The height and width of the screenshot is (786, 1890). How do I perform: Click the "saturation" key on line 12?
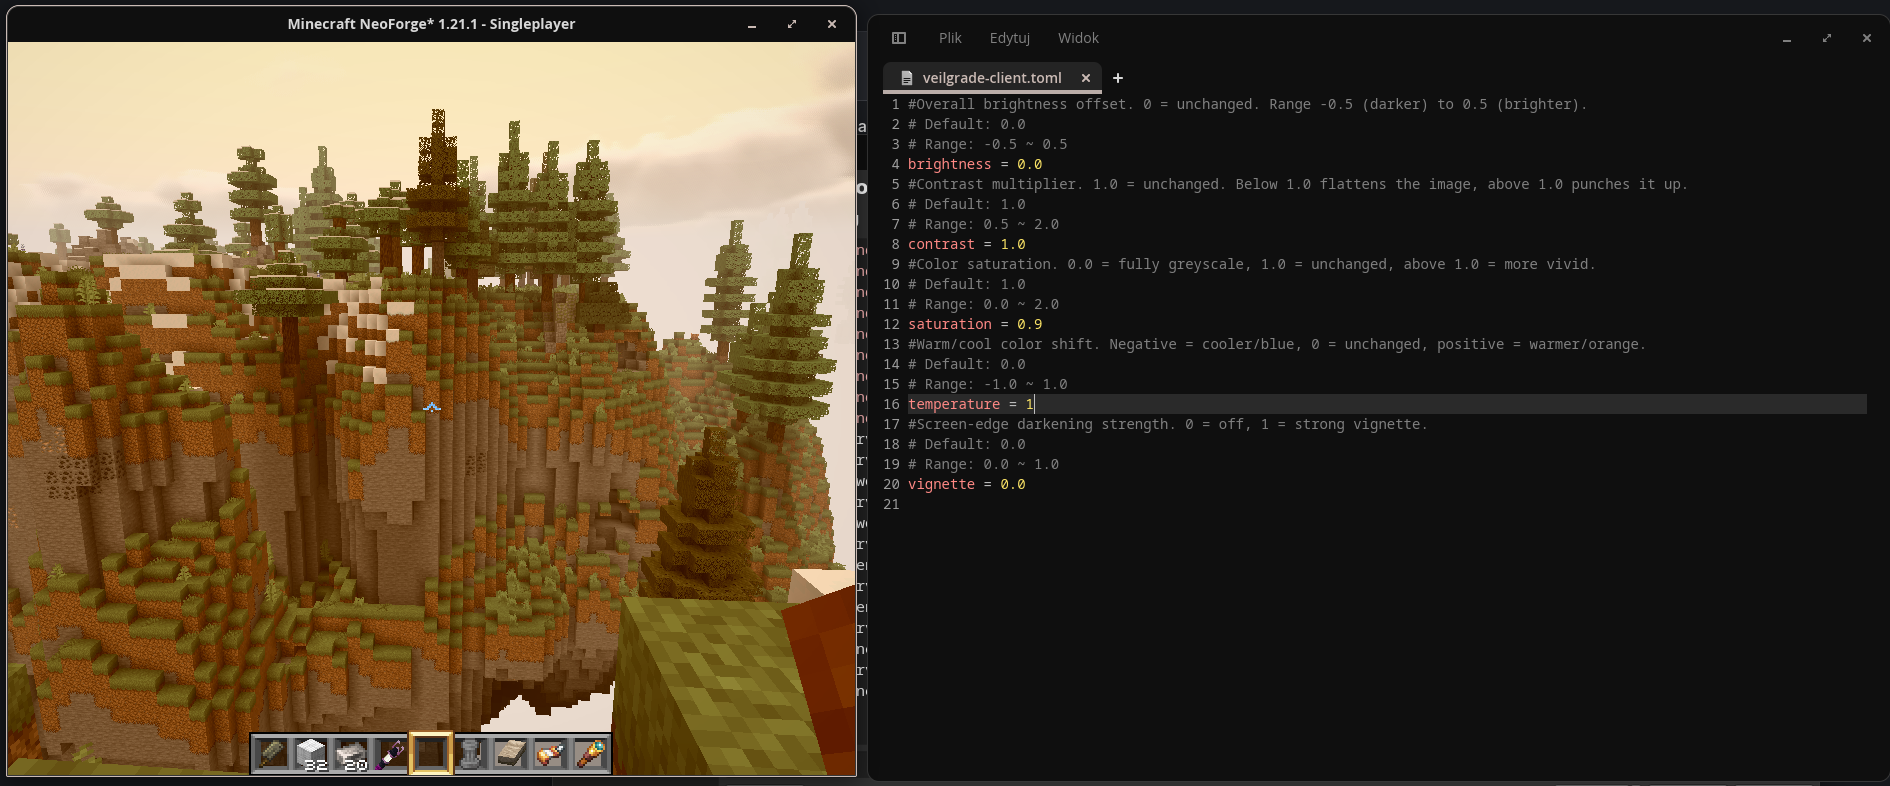click(950, 324)
